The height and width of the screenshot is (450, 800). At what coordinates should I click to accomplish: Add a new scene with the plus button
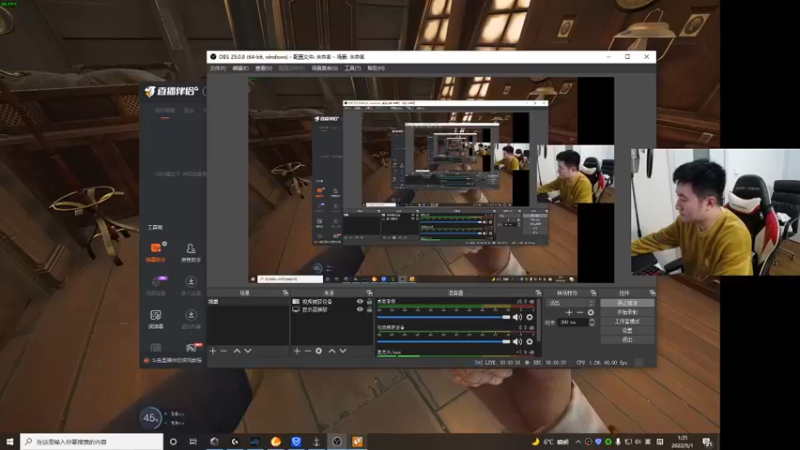pyautogui.click(x=213, y=351)
